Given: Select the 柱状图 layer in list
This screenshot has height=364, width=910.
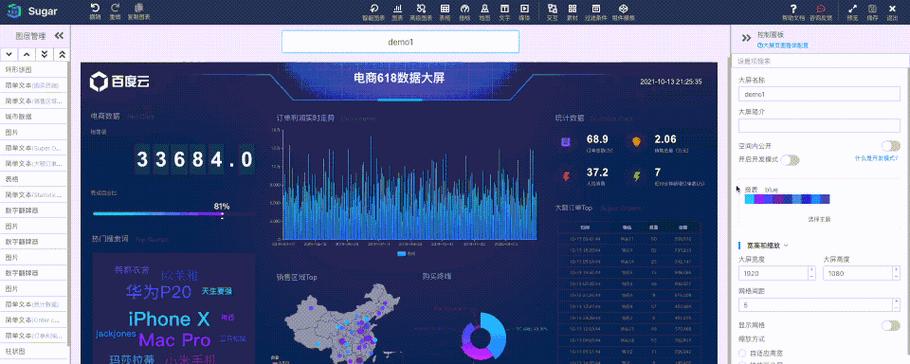Looking at the screenshot, I should 34,351.
